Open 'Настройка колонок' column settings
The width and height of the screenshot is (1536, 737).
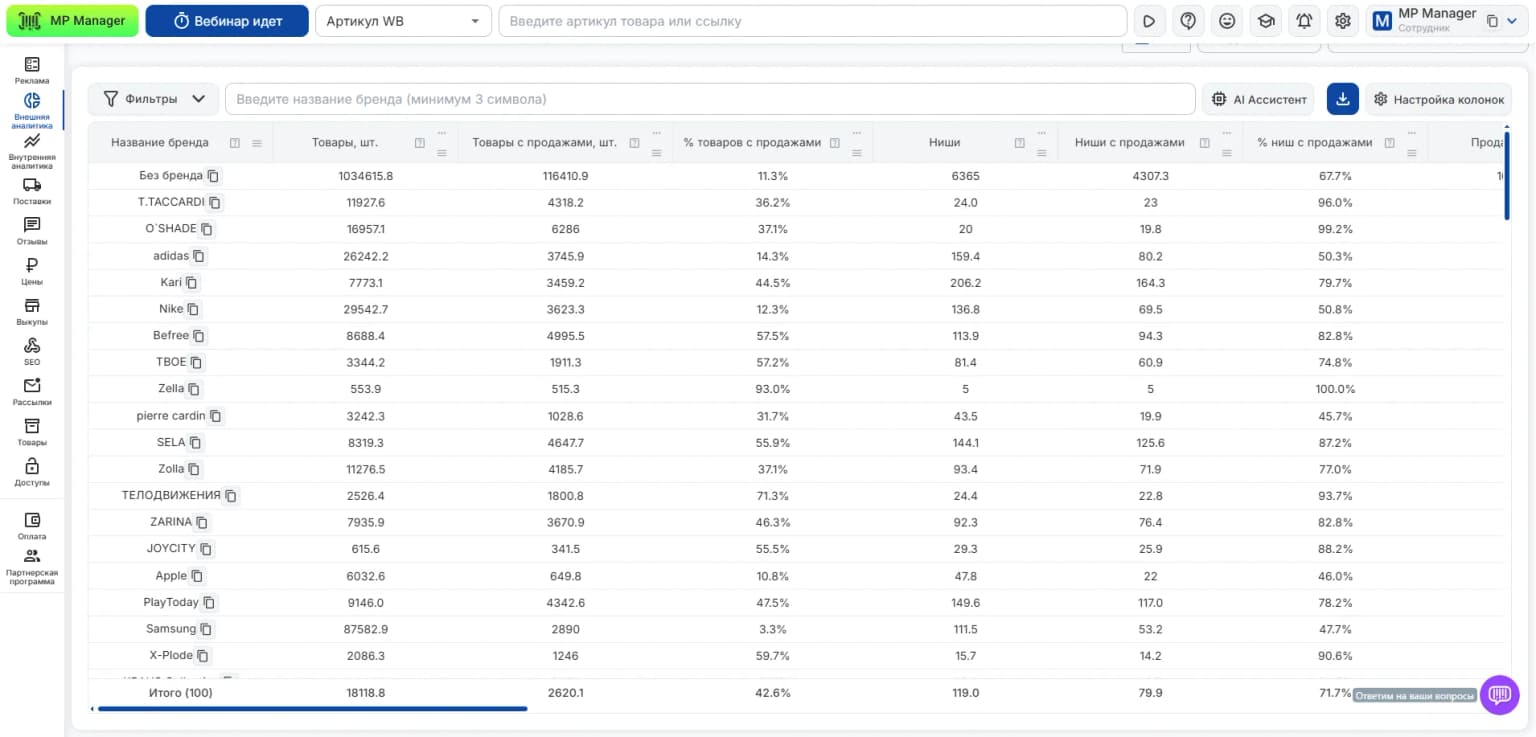click(1438, 99)
